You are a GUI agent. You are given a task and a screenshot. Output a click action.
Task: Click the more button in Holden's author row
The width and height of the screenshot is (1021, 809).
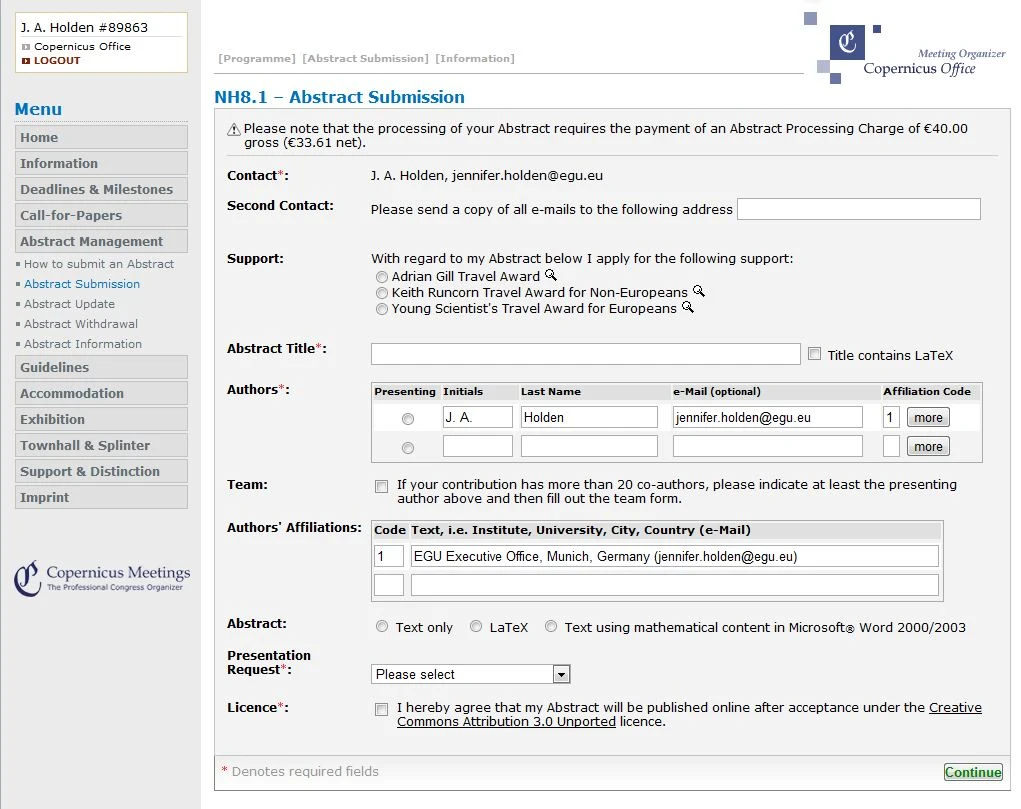pyautogui.click(x=927, y=417)
